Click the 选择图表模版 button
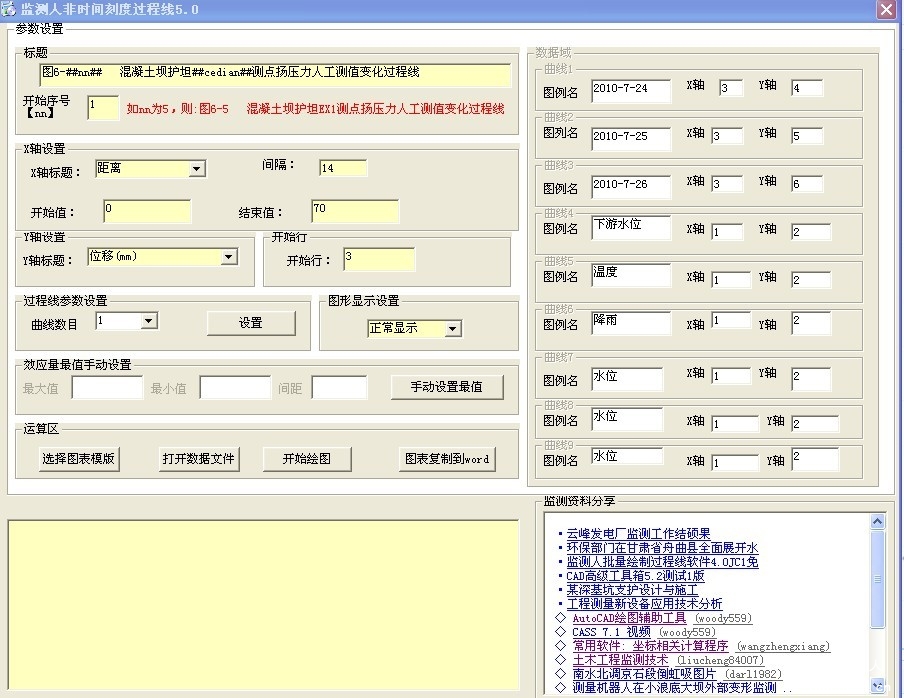The image size is (904, 698). [x=79, y=459]
